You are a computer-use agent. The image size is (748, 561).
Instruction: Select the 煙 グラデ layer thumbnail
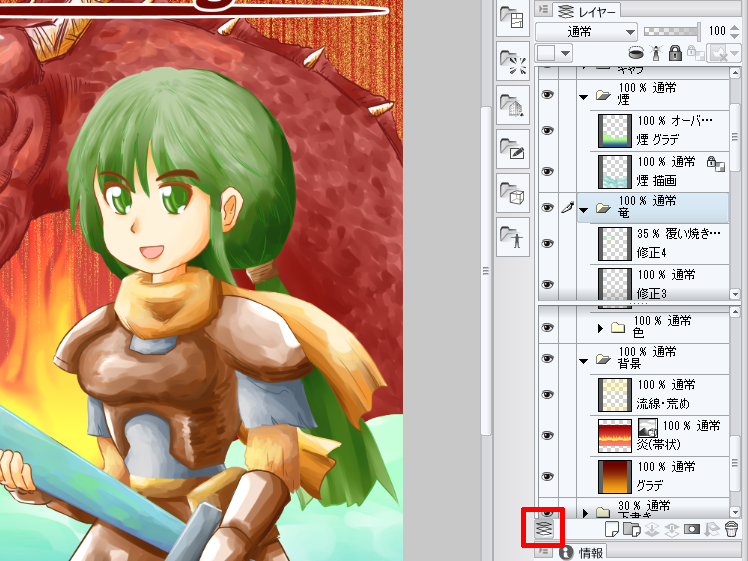[615, 131]
